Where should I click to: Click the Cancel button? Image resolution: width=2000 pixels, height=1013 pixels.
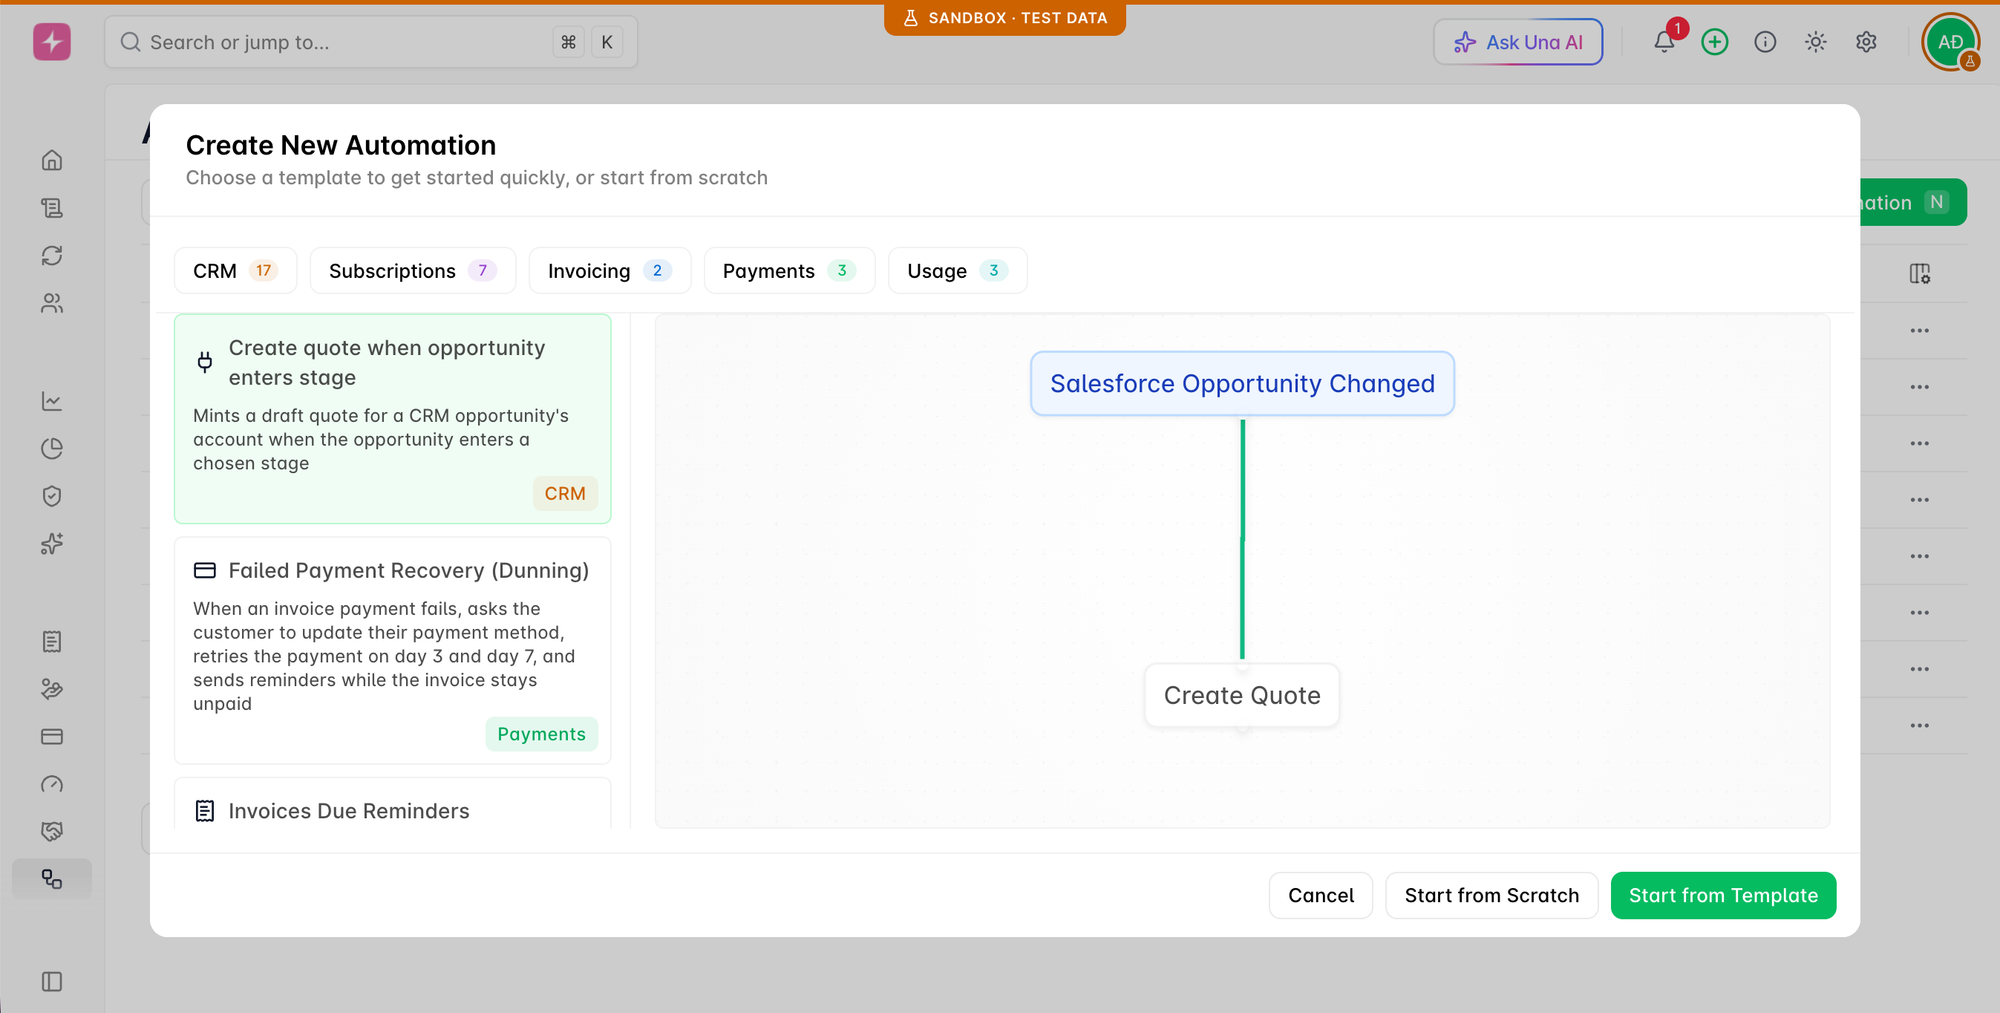[1321, 896]
